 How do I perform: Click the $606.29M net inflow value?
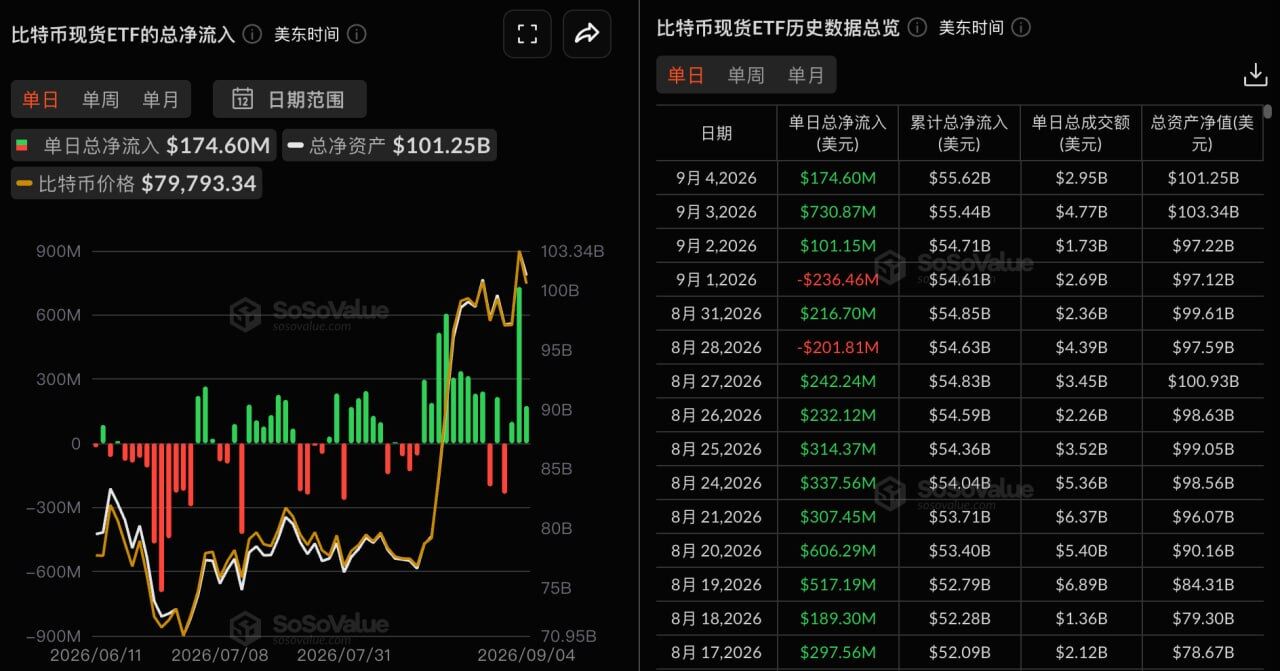tap(838, 551)
